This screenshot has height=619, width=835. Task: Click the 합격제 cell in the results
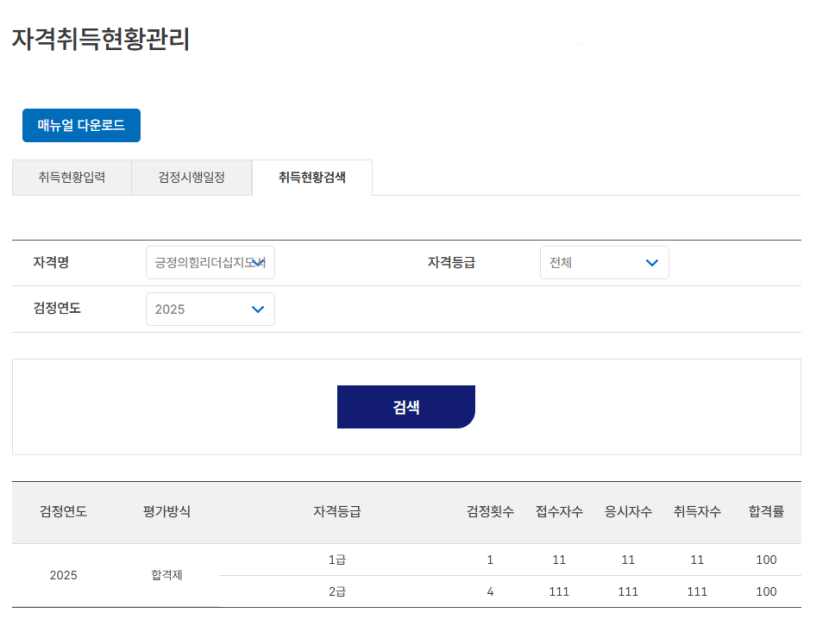pos(166,576)
